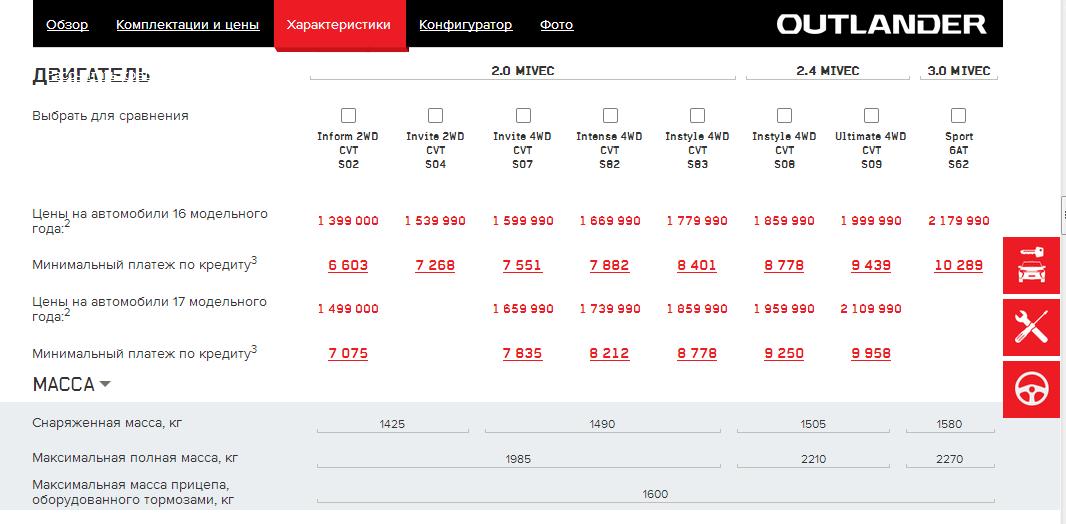
Task: Open credit payment link 6 603
Action: (x=348, y=265)
